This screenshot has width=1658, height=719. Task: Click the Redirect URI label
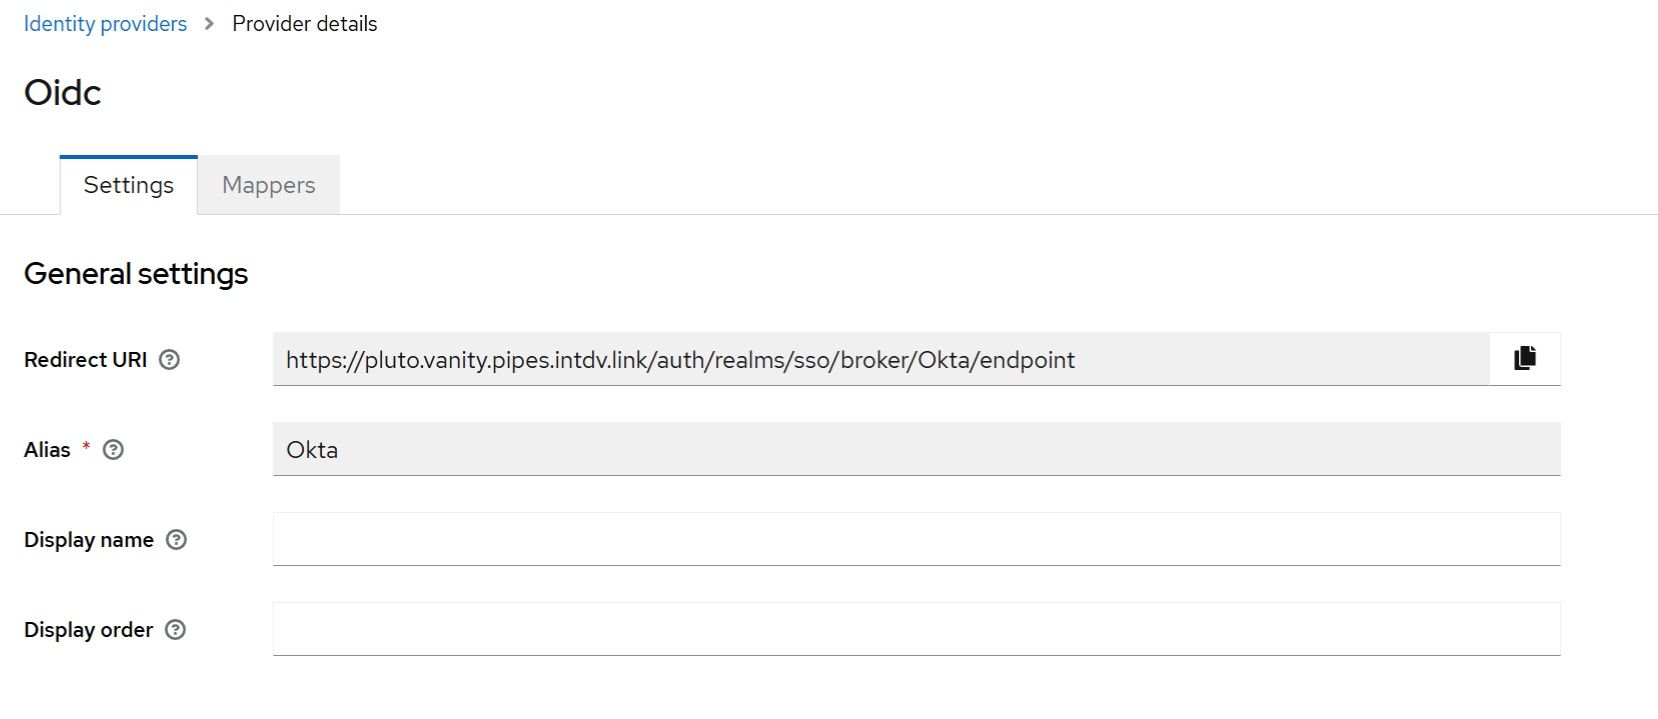tap(85, 360)
